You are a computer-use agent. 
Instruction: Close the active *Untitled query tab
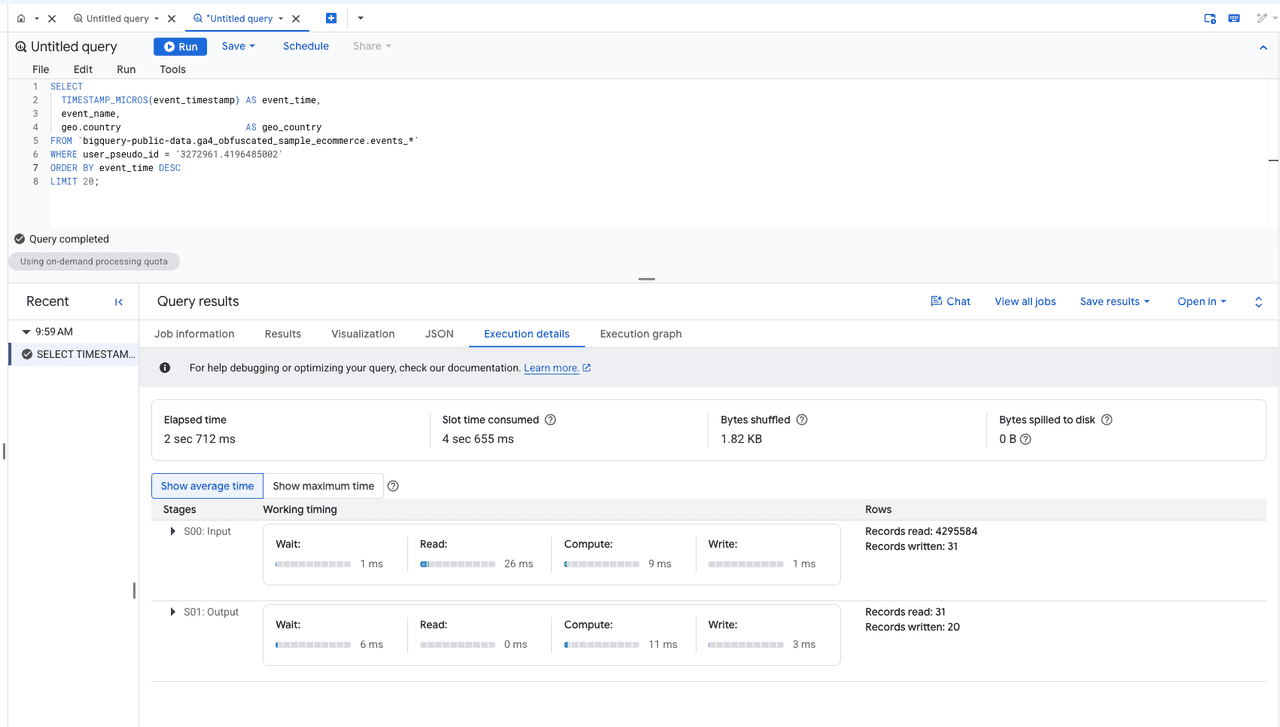pyautogui.click(x=296, y=18)
